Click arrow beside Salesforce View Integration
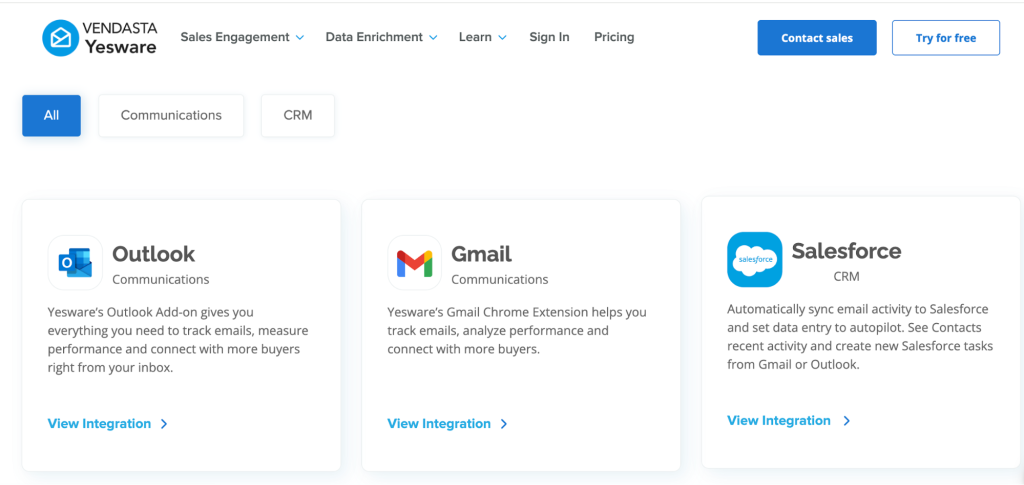Screen dimensions: 1024x485 846,420
